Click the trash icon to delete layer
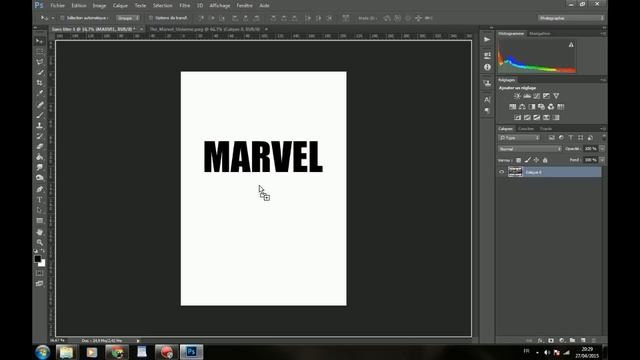 click(x=594, y=340)
